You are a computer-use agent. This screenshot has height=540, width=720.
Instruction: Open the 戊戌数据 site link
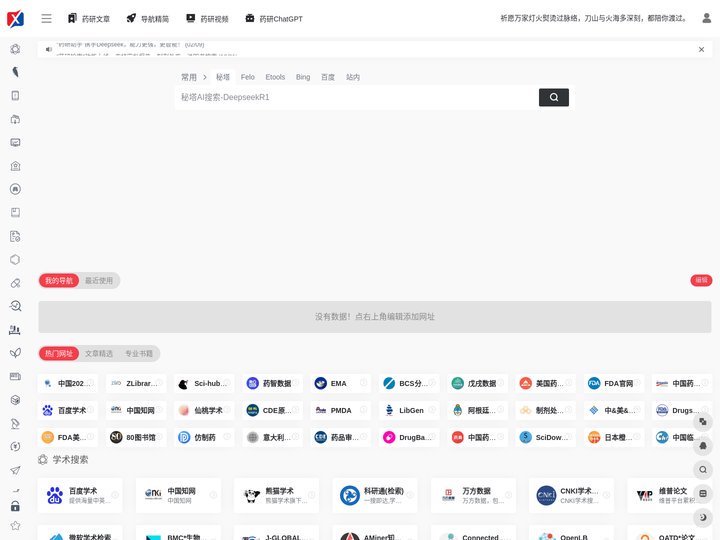coord(477,383)
